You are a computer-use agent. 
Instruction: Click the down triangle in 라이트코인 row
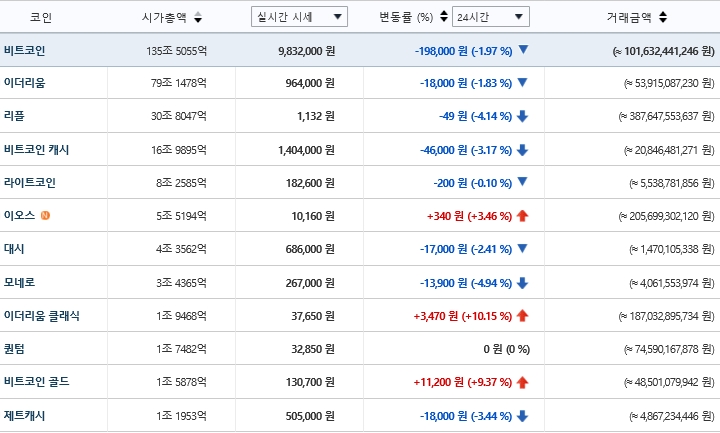pos(522,182)
